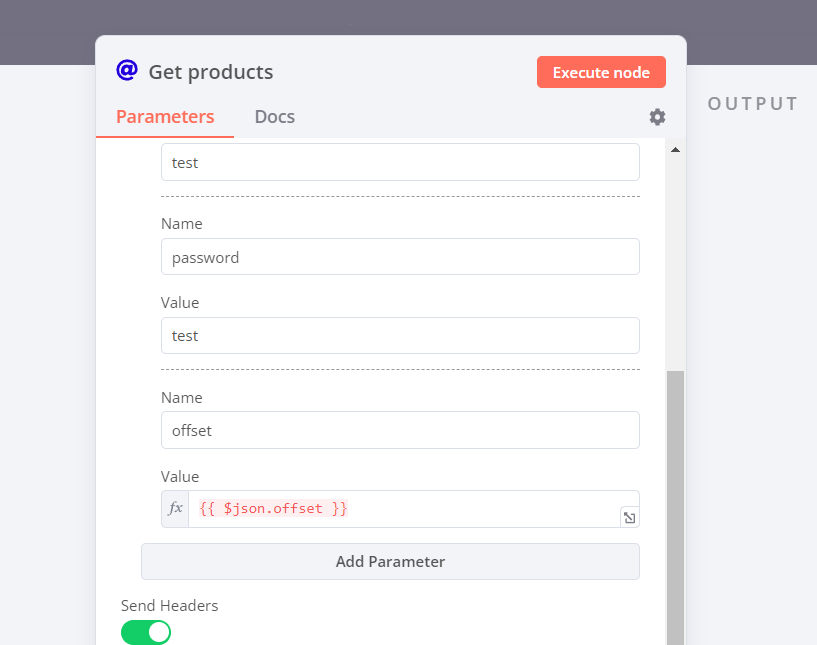Click the OUTPUT panel heading
The width and height of the screenshot is (817, 645).
click(752, 104)
